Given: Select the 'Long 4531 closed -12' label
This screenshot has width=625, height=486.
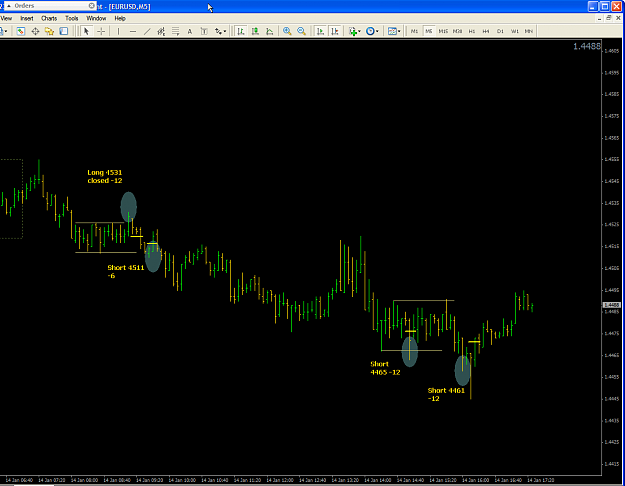Looking at the screenshot, I should coord(105,177).
